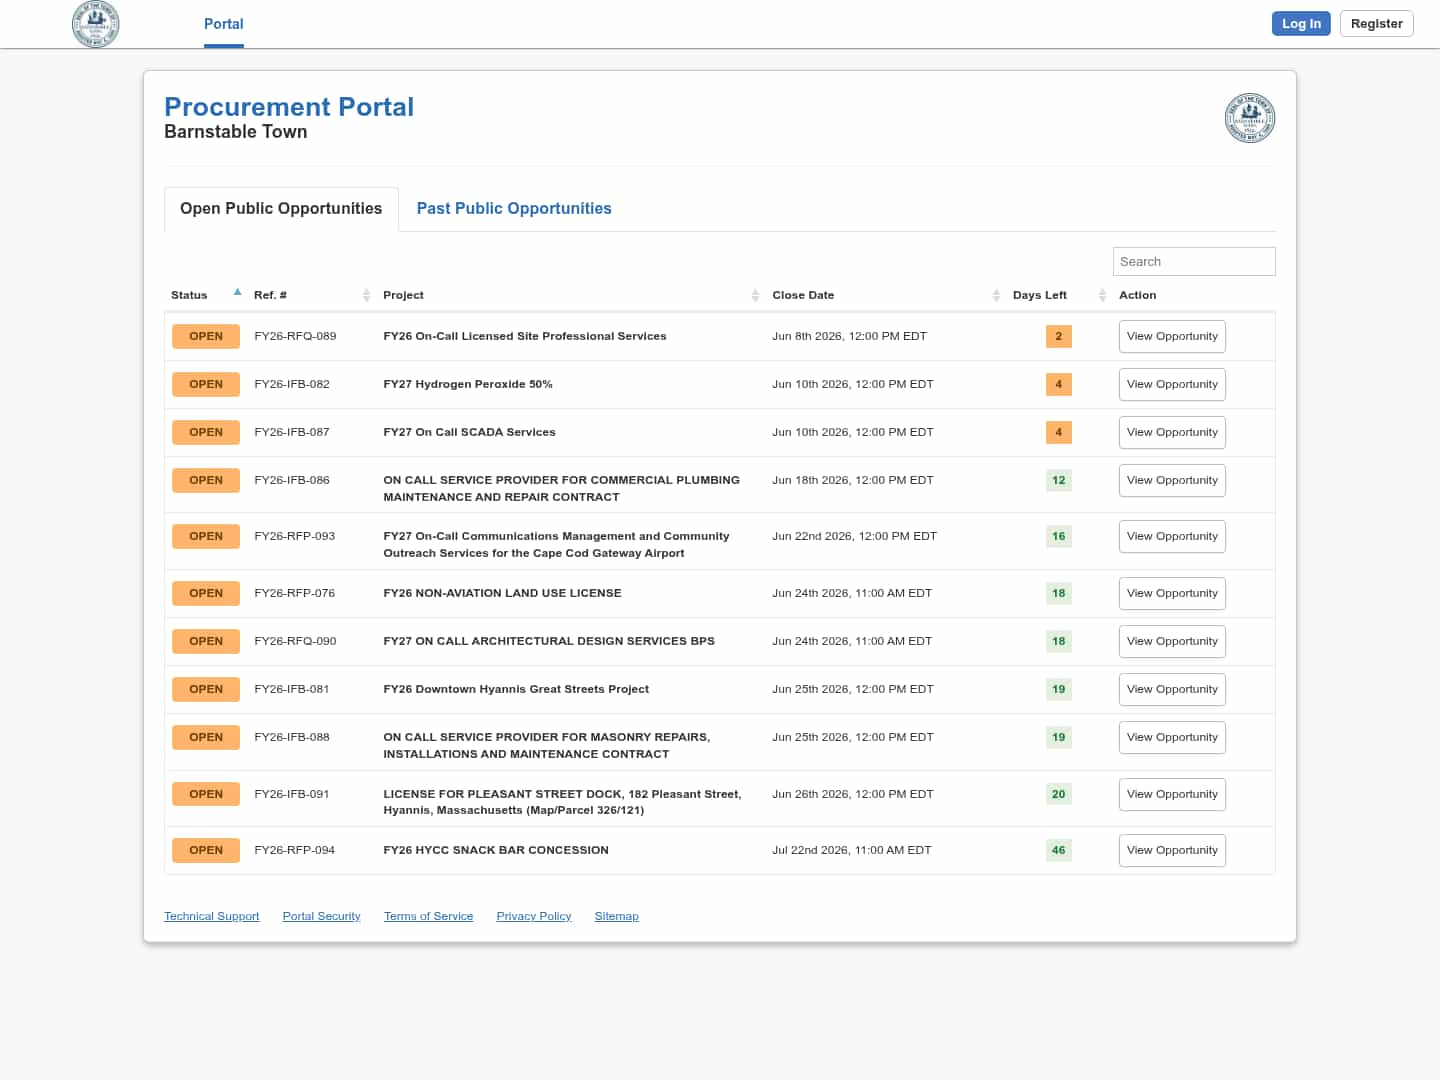Open the Portal nav tab
Screen dimensions: 1440x1080
click(x=224, y=24)
